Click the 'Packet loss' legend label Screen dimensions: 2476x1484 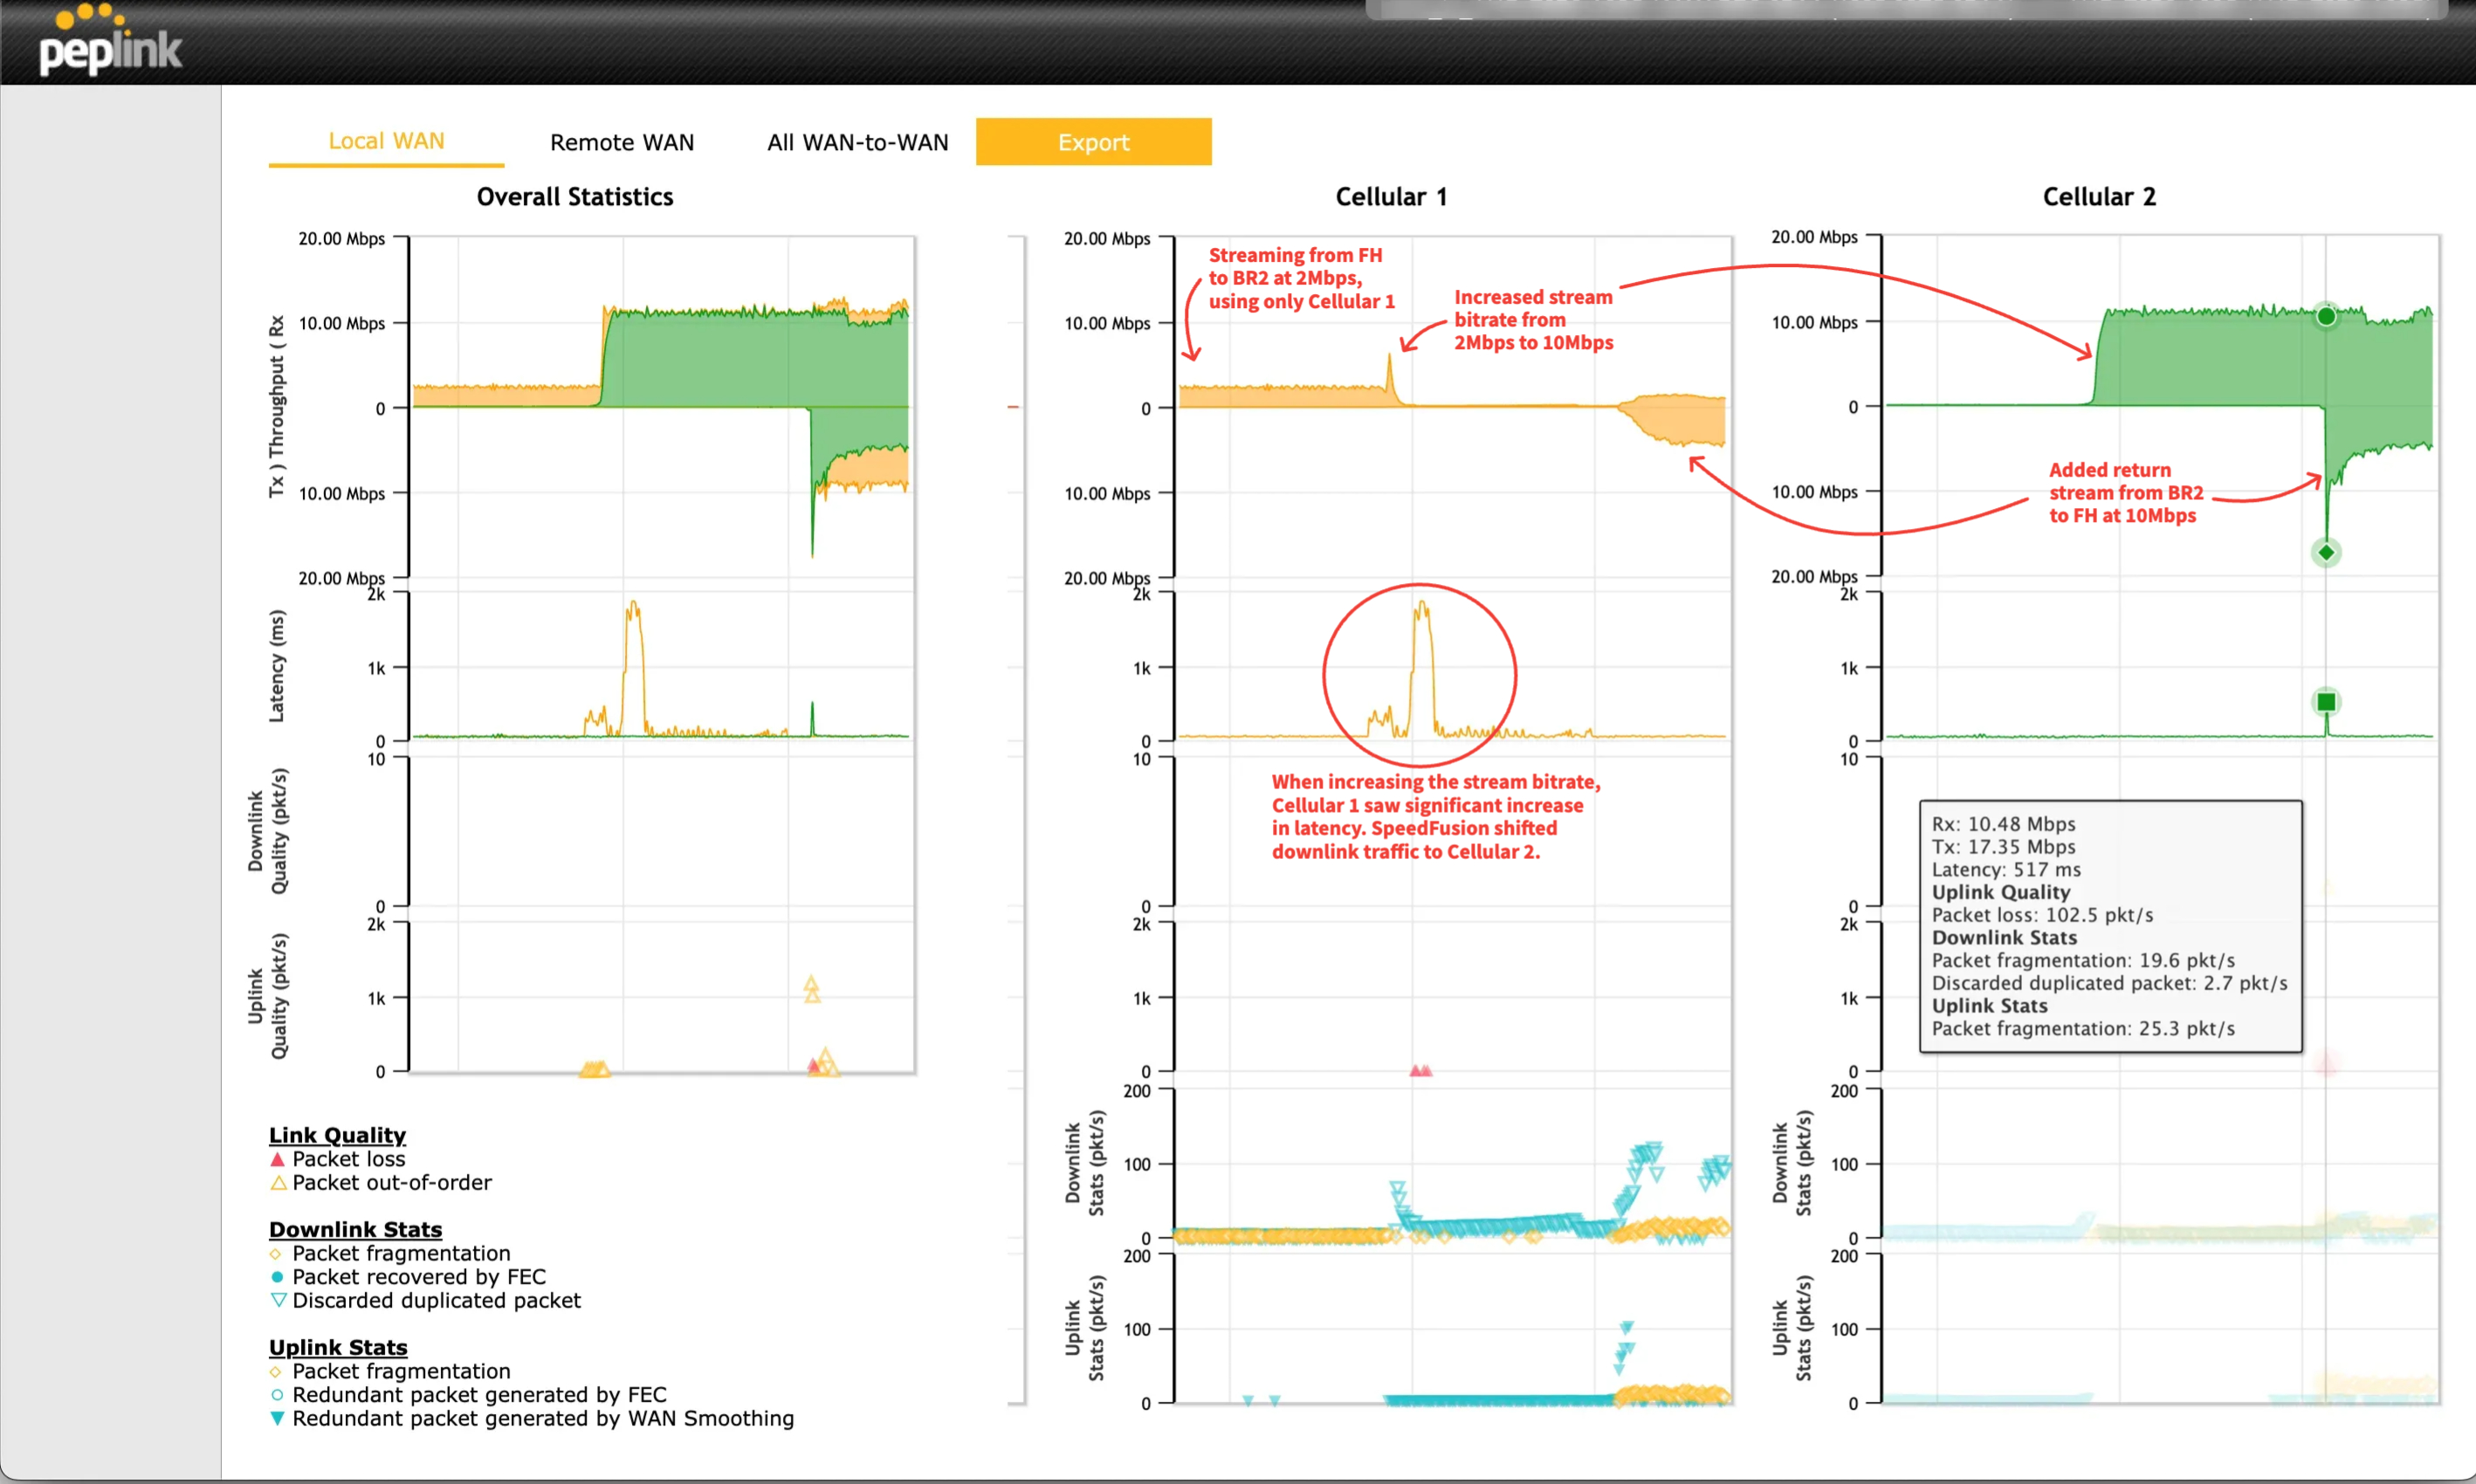349,1159
